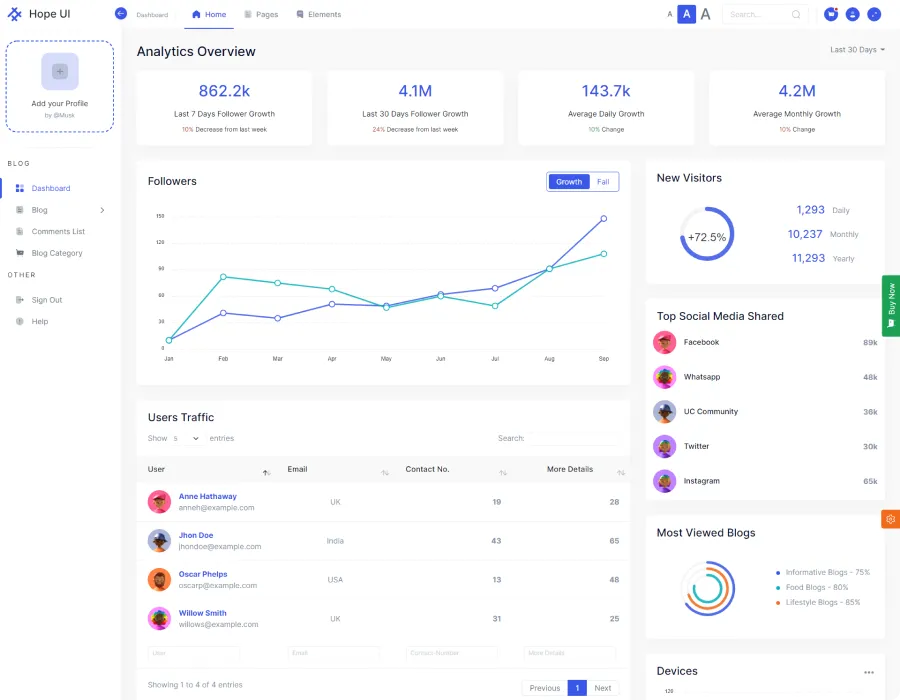Click the Hope UI logo
This screenshot has height=700, width=900.
point(40,14)
